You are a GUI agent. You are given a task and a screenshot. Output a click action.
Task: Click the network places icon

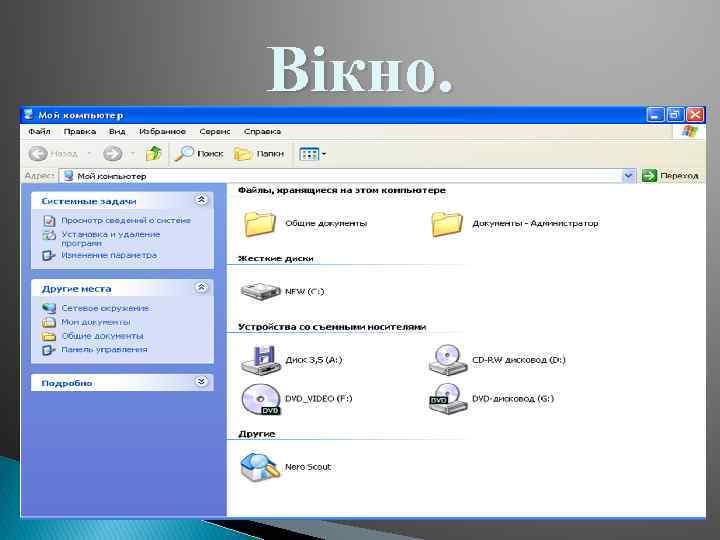pos(49,308)
